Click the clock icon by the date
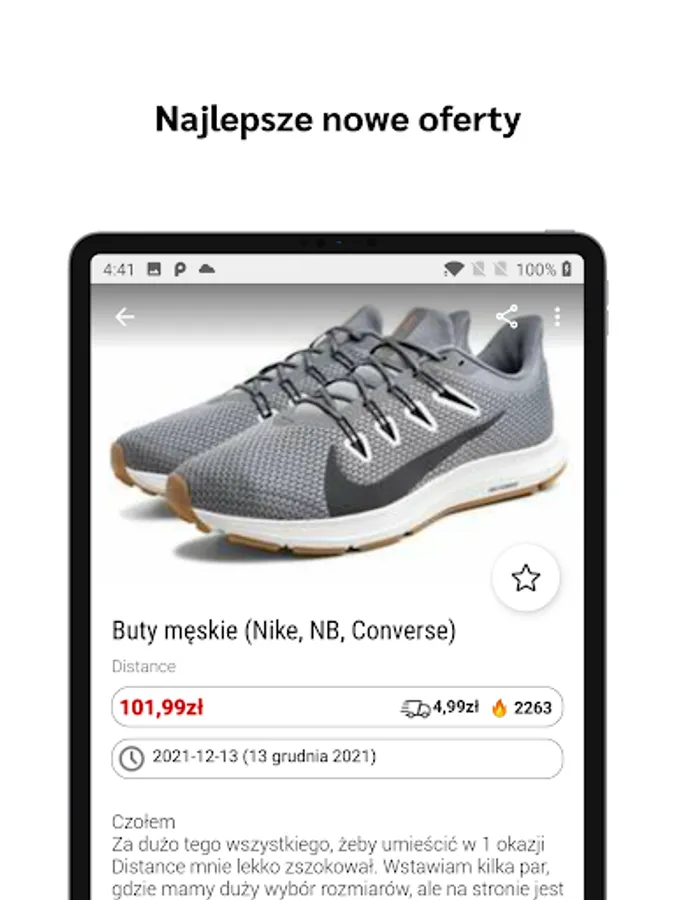The width and height of the screenshot is (675, 900). tap(131, 758)
